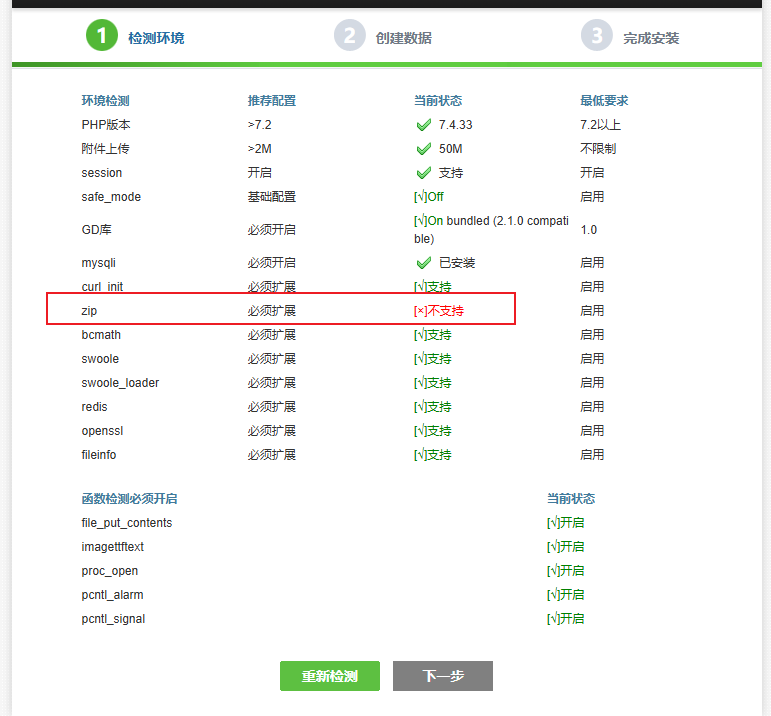Click the redis row label
The width and height of the screenshot is (771, 716).
[94, 407]
